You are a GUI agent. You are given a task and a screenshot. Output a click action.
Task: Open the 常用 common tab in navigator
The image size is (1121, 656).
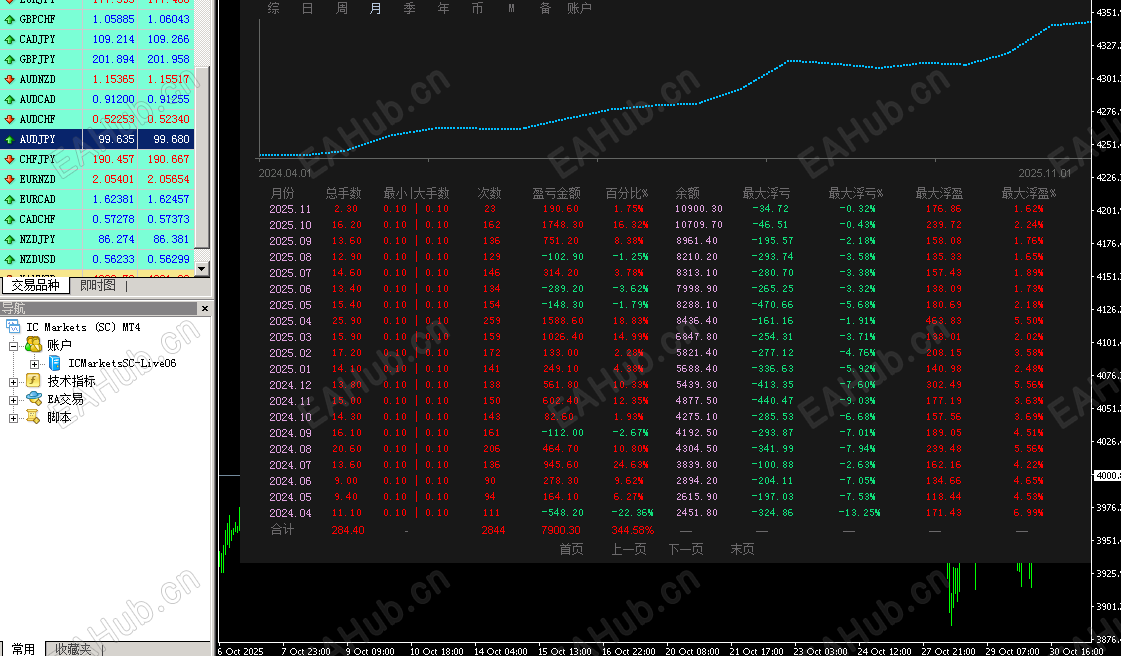[x=23, y=649]
